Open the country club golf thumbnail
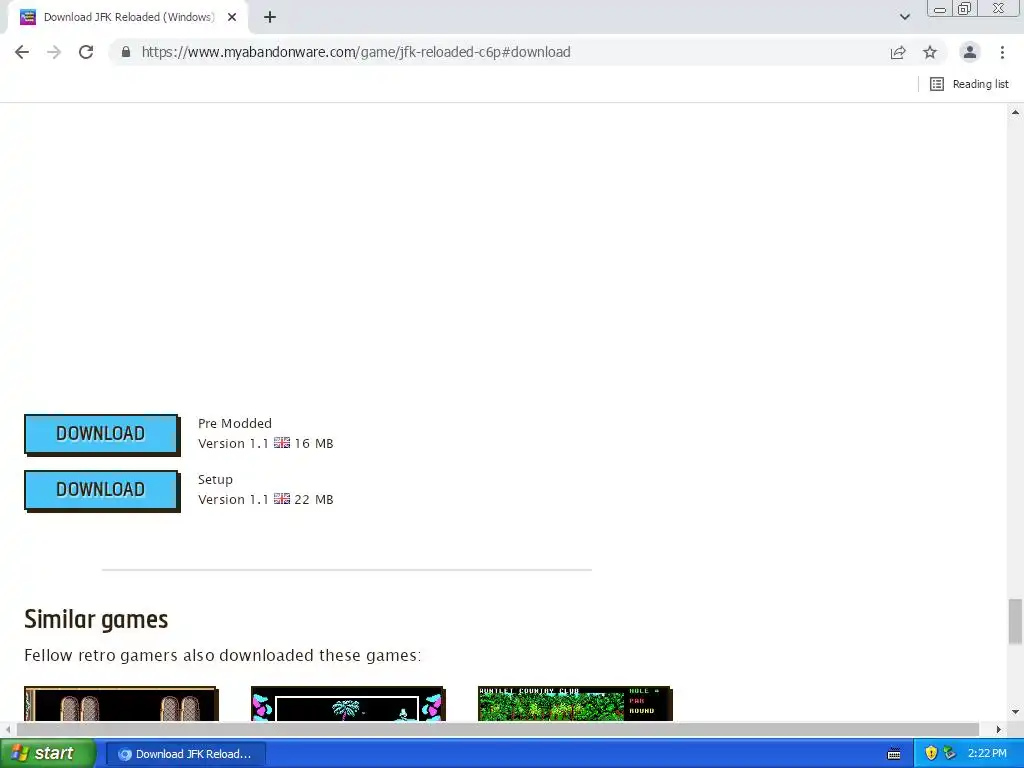The width and height of the screenshot is (1024, 768). click(575, 704)
